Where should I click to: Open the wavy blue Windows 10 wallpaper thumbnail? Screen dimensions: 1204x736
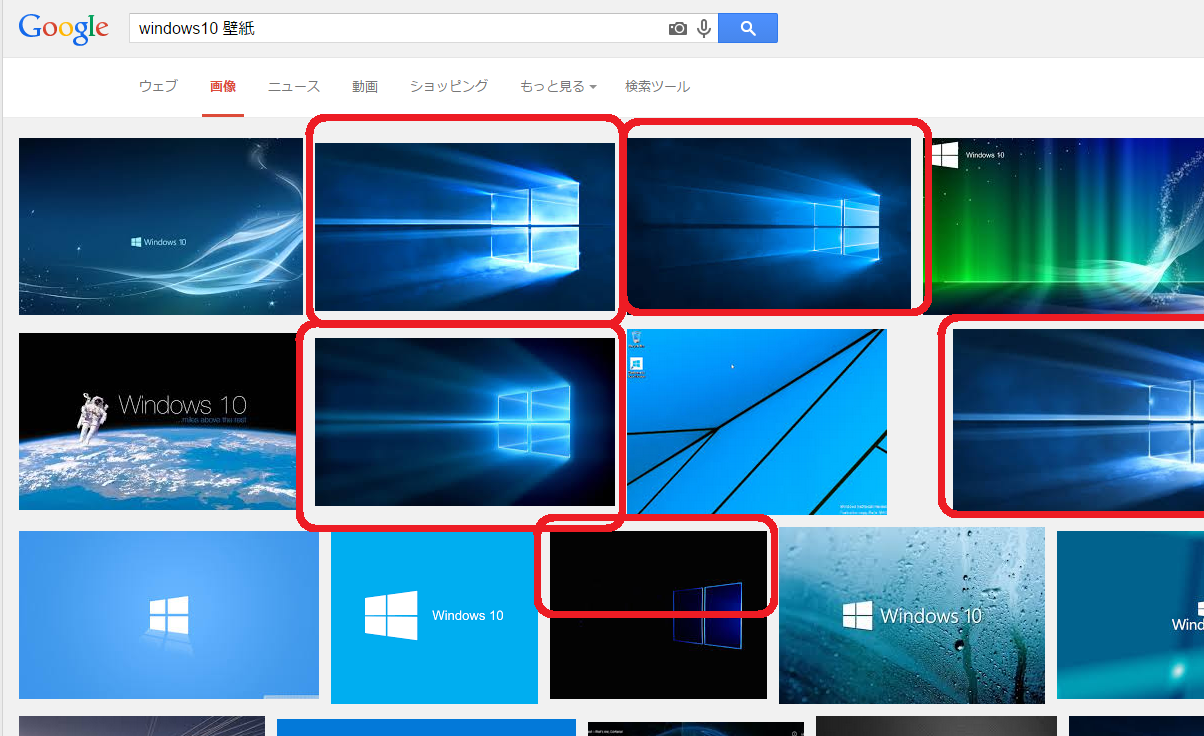[161, 226]
